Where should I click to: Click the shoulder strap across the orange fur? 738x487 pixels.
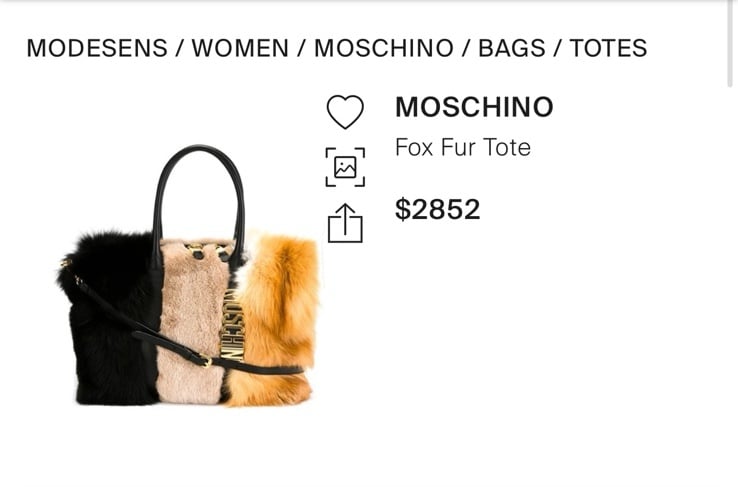point(264,368)
